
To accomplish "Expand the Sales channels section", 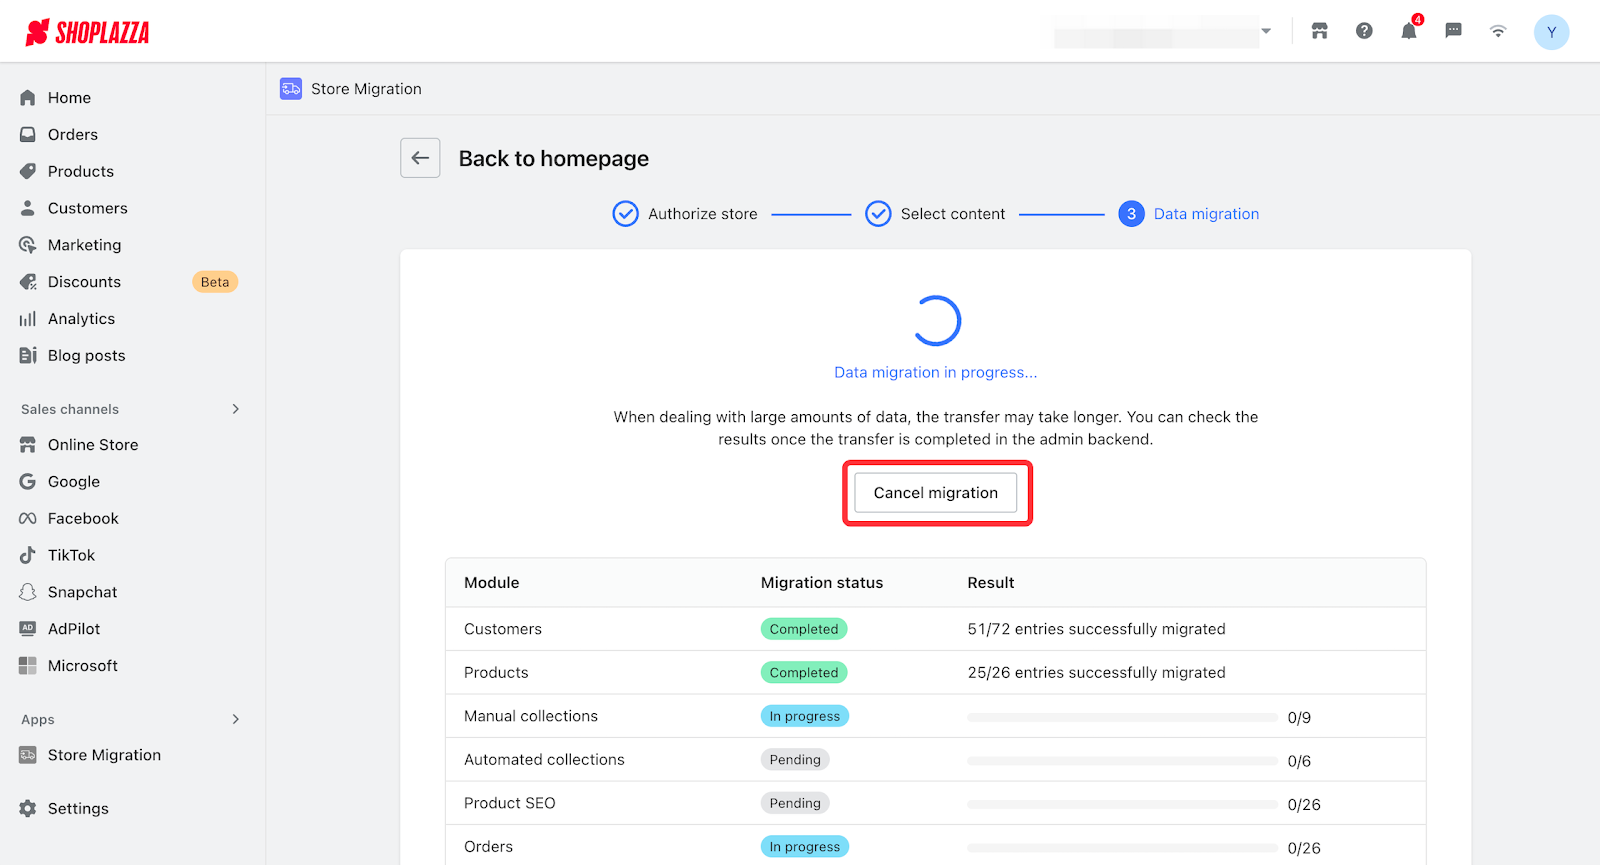I will [x=236, y=409].
